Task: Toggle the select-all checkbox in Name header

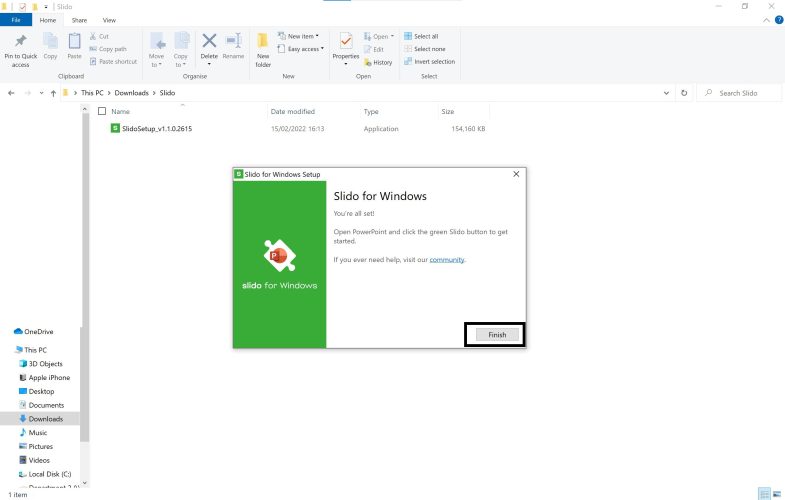Action: 102,111
